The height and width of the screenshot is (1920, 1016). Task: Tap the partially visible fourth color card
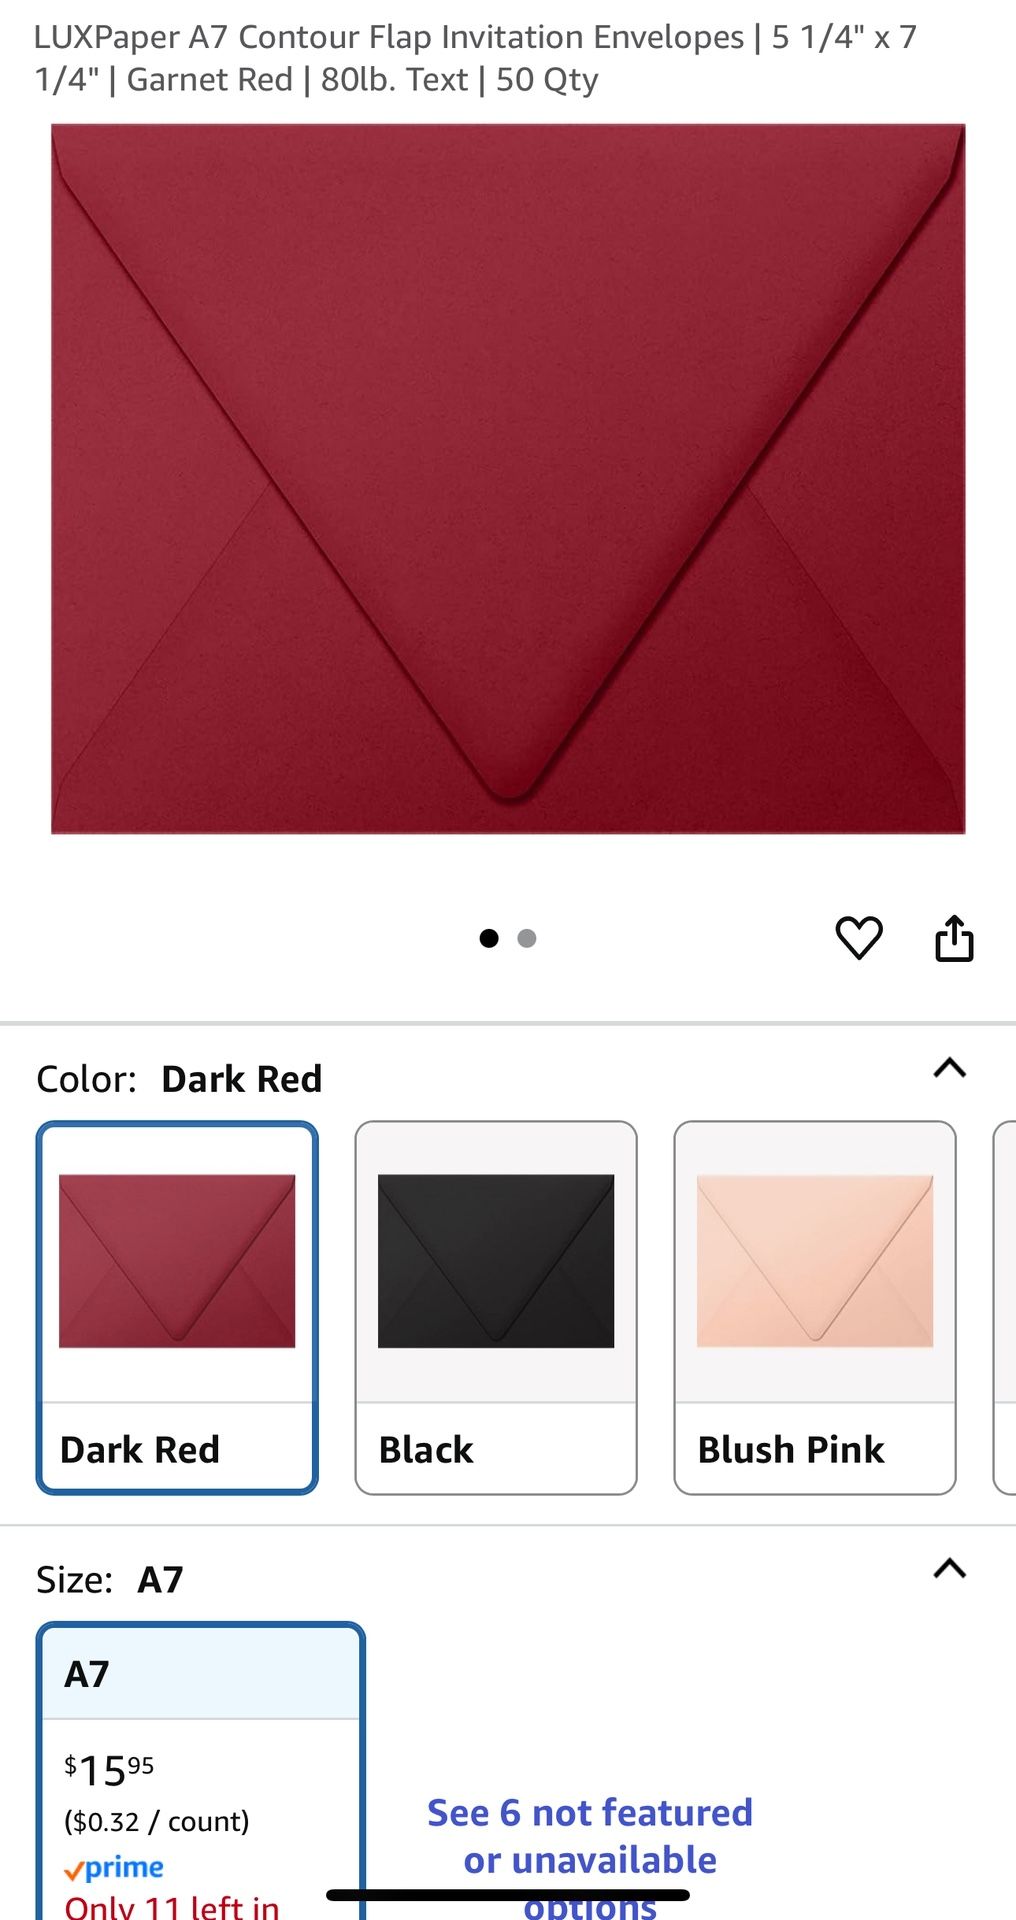(x=1004, y=1308)
